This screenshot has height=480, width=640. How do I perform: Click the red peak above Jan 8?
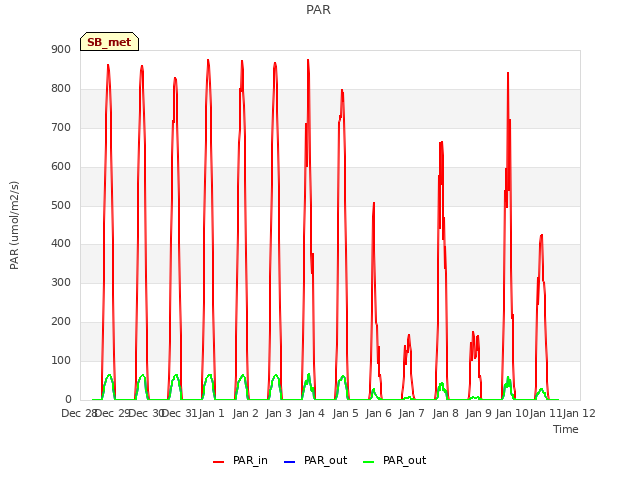441,143
